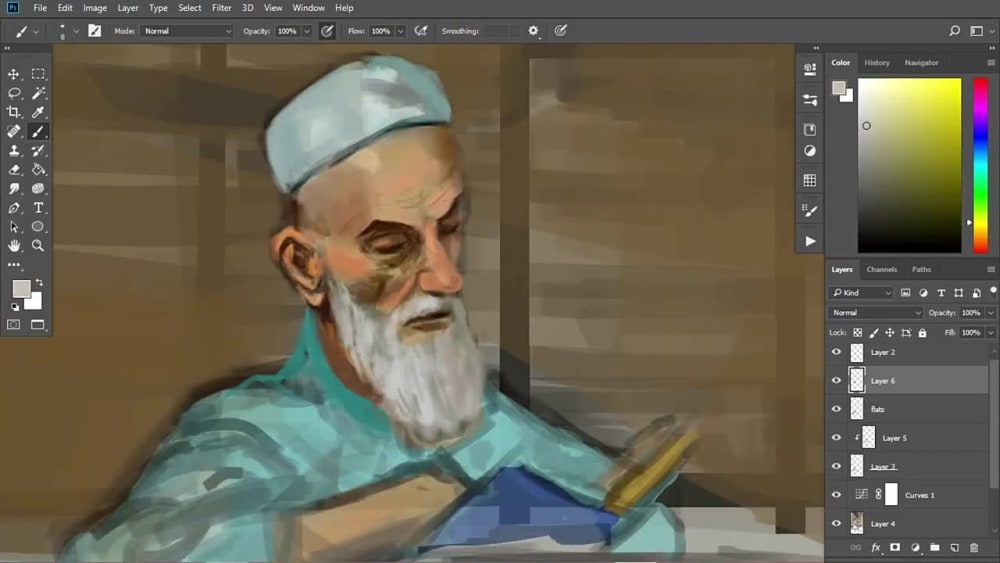Hide the flats layer
The height and width of the screenshot is (563, 1000).
836,409
